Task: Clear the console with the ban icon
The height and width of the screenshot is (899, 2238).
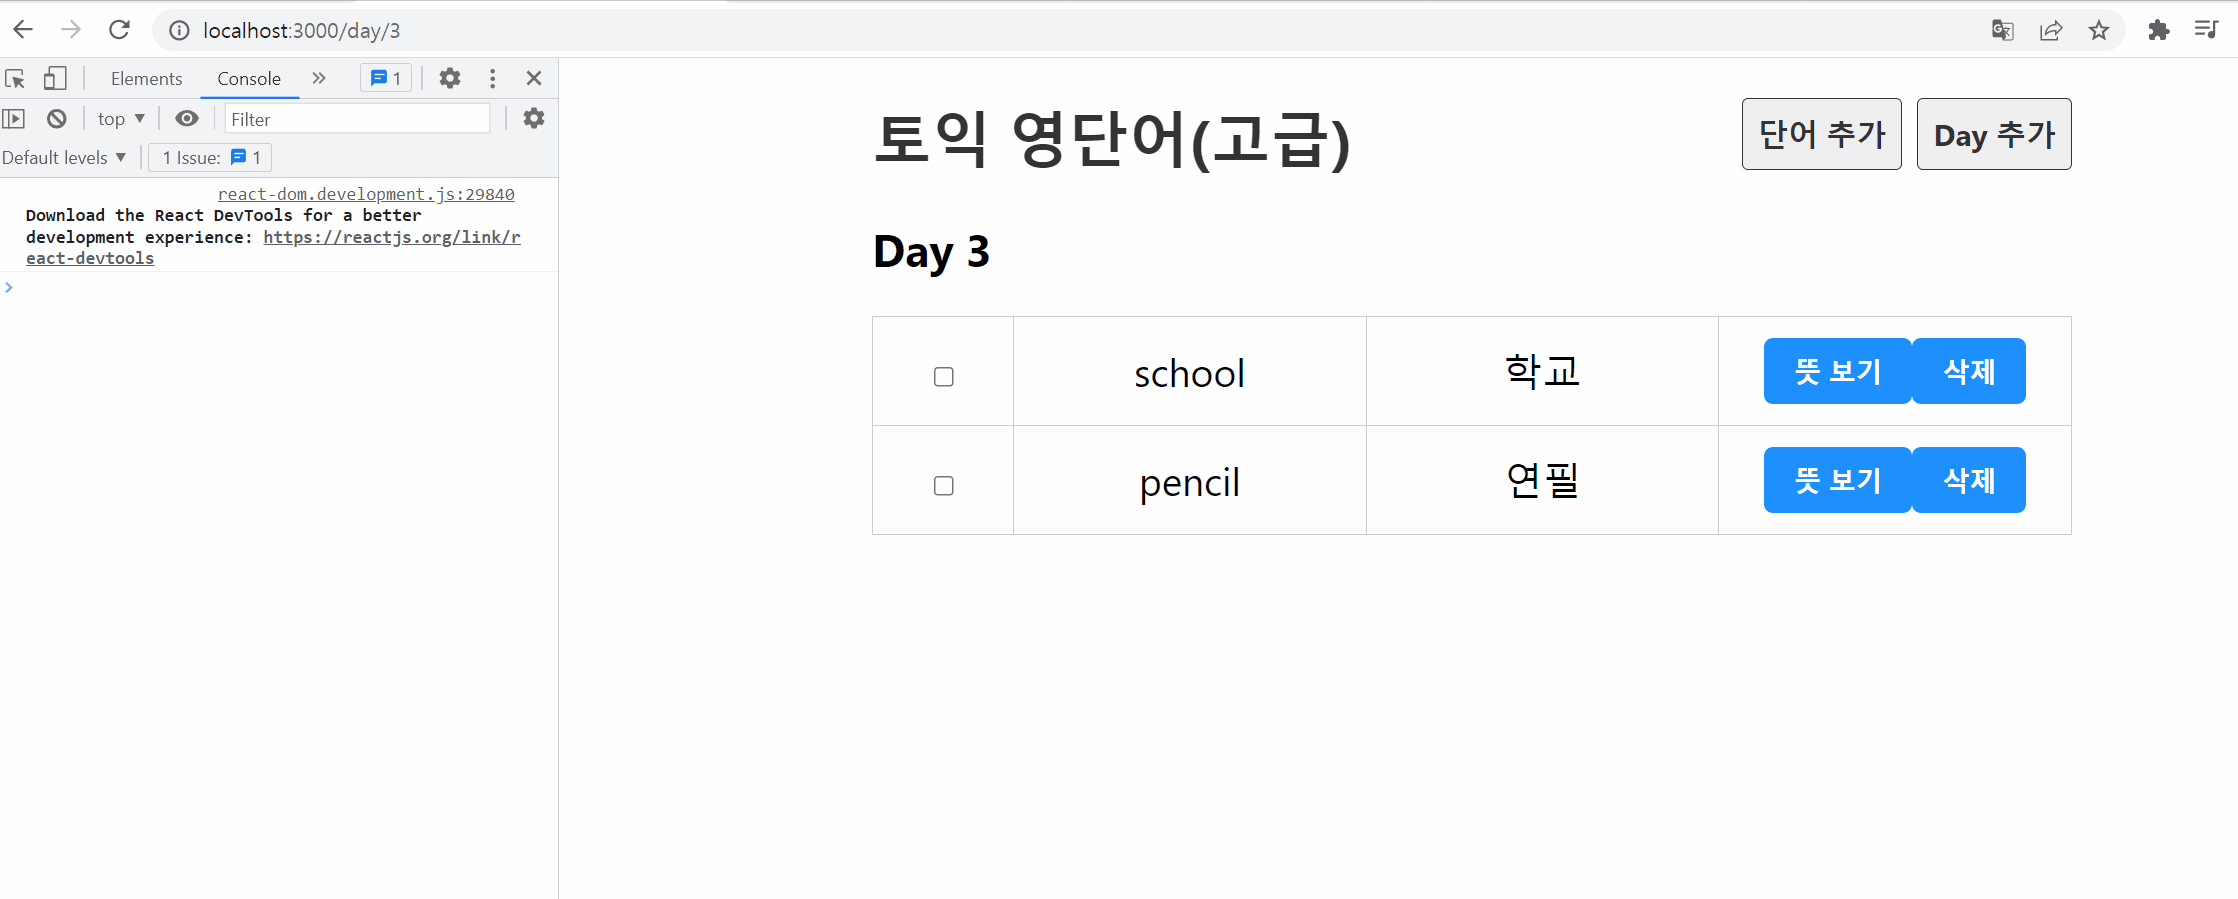Action: (x=57, y=119)
